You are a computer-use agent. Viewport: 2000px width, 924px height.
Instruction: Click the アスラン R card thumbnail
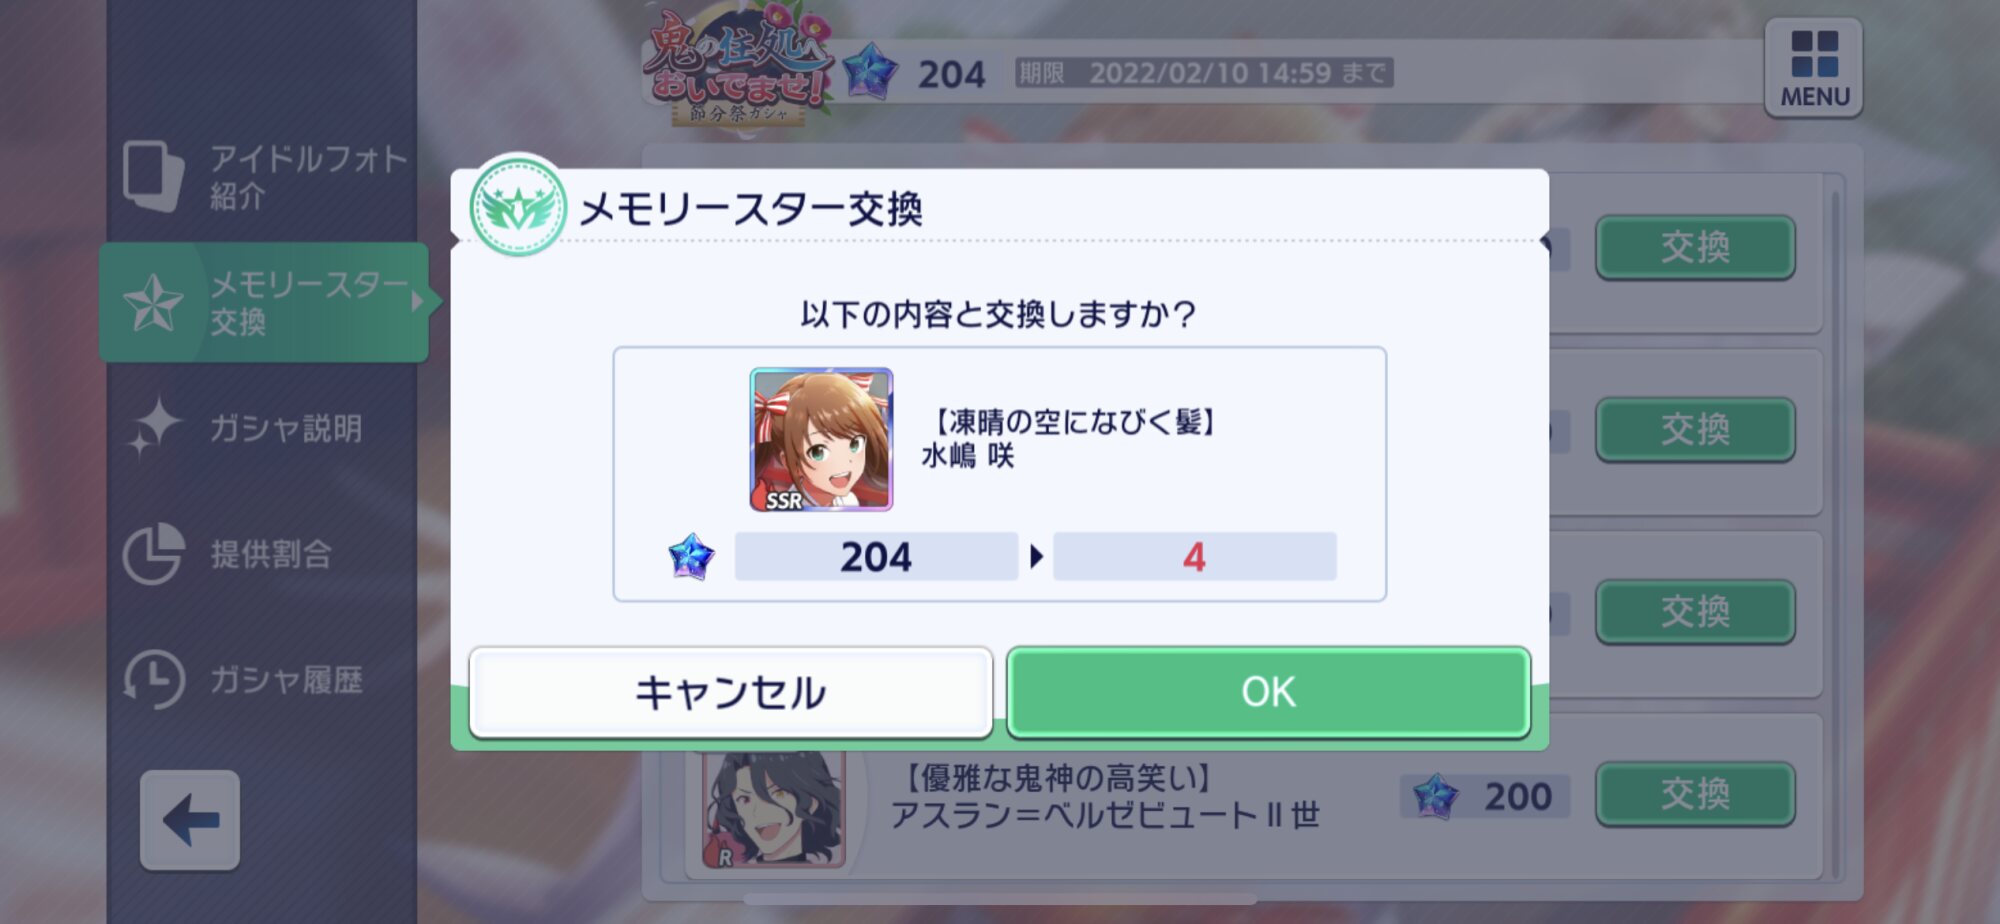774,809
